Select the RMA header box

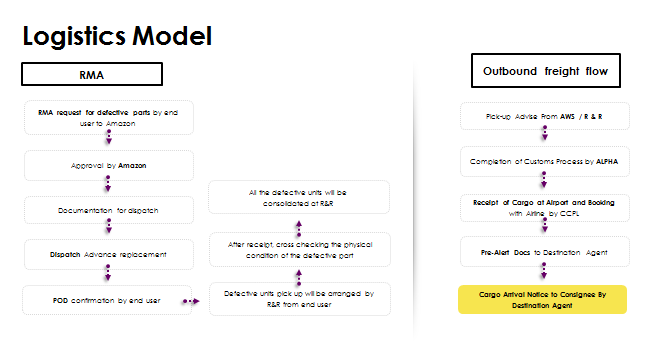[92, 74]
